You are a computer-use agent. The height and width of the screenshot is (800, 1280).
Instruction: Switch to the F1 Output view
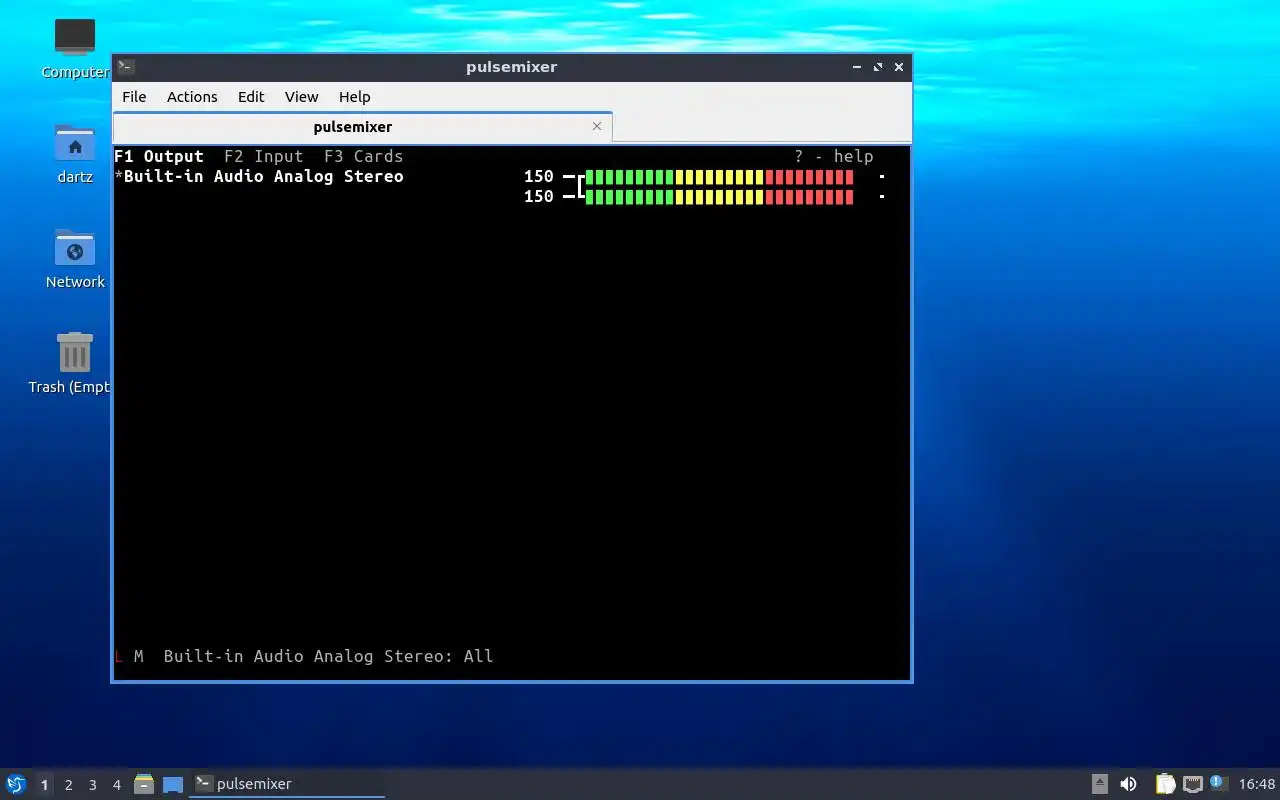click(159, 156)
